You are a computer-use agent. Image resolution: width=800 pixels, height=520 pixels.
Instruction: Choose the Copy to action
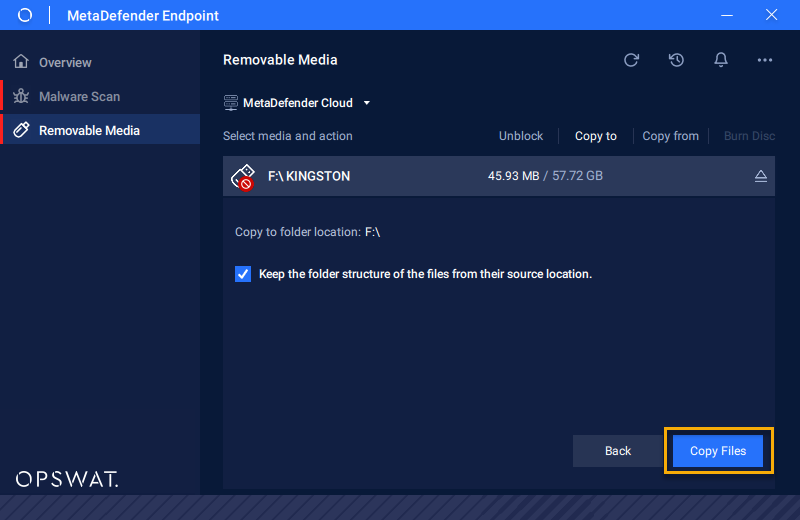click(595, 136)
